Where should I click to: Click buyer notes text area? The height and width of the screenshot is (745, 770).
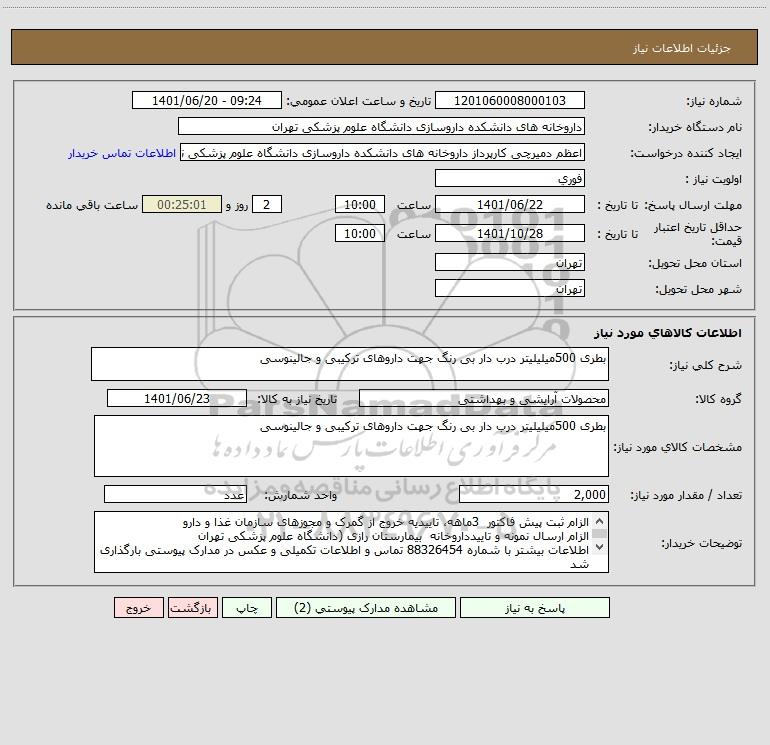(x=351, y=542)
